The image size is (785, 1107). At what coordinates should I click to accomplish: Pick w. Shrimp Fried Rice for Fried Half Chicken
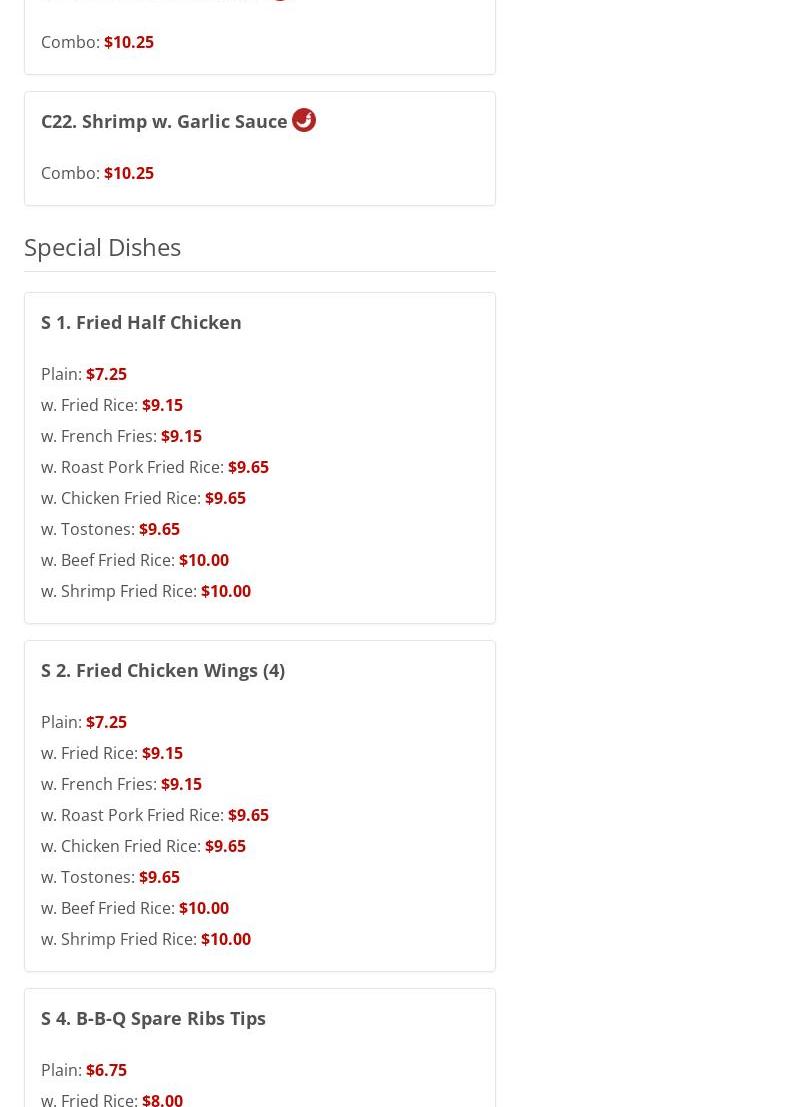[x=146, y=591]
